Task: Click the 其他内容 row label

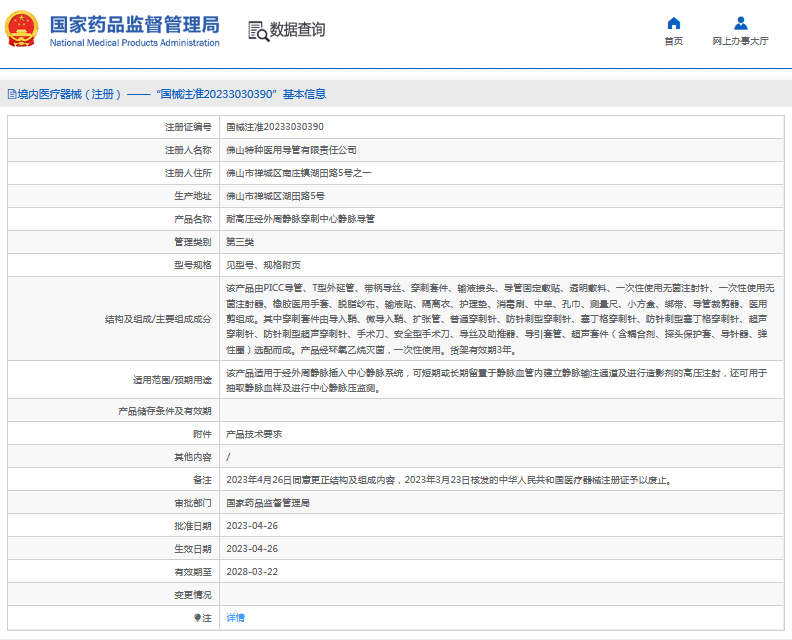Action: (192, 457)
